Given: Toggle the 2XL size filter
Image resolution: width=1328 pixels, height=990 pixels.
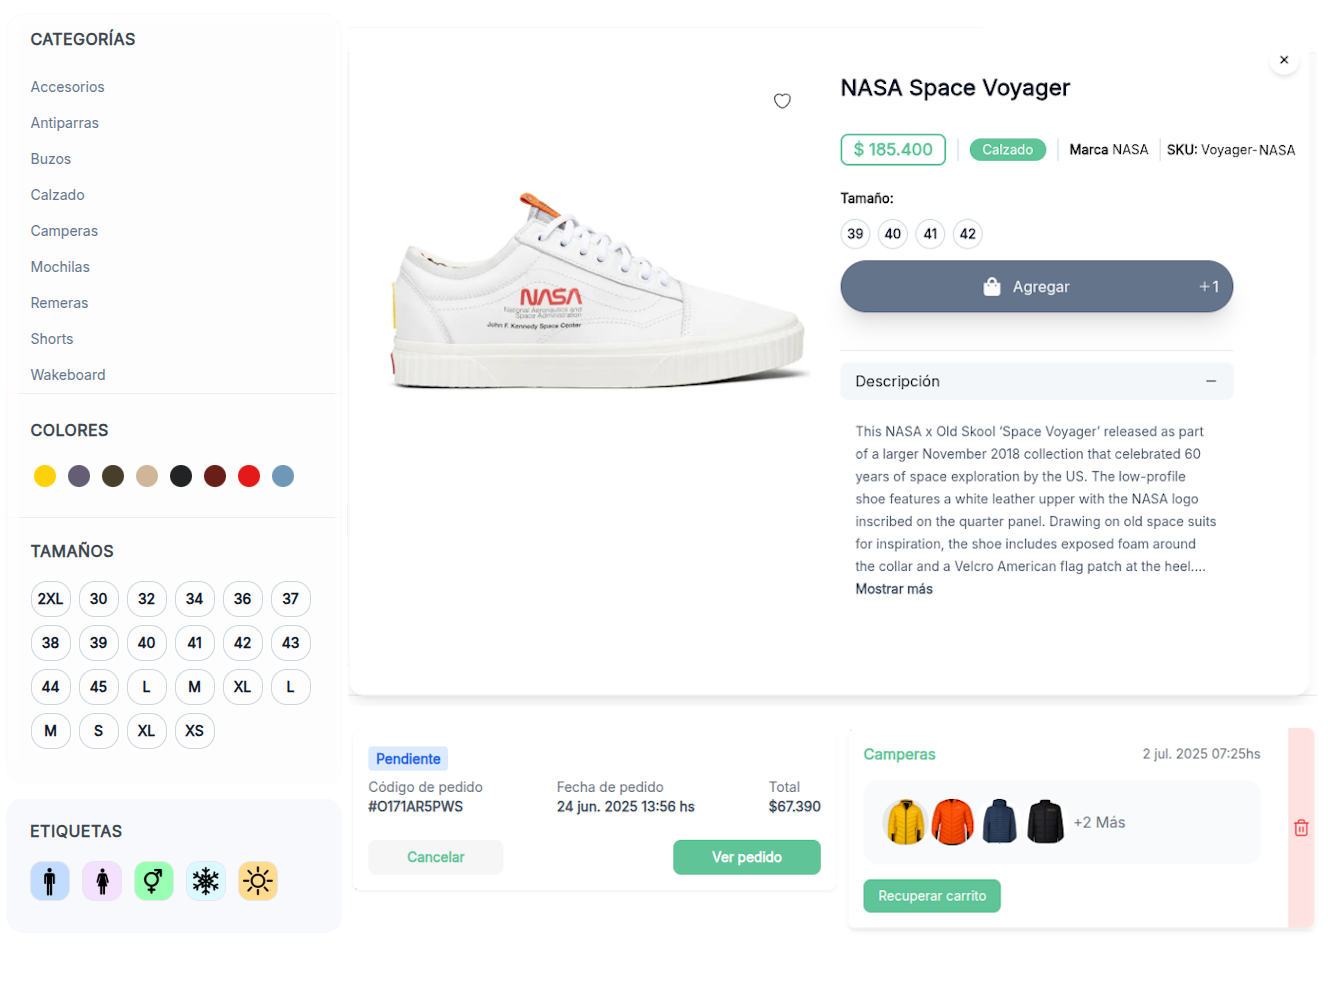Looking at the screenshot, I should coord(50,599).
